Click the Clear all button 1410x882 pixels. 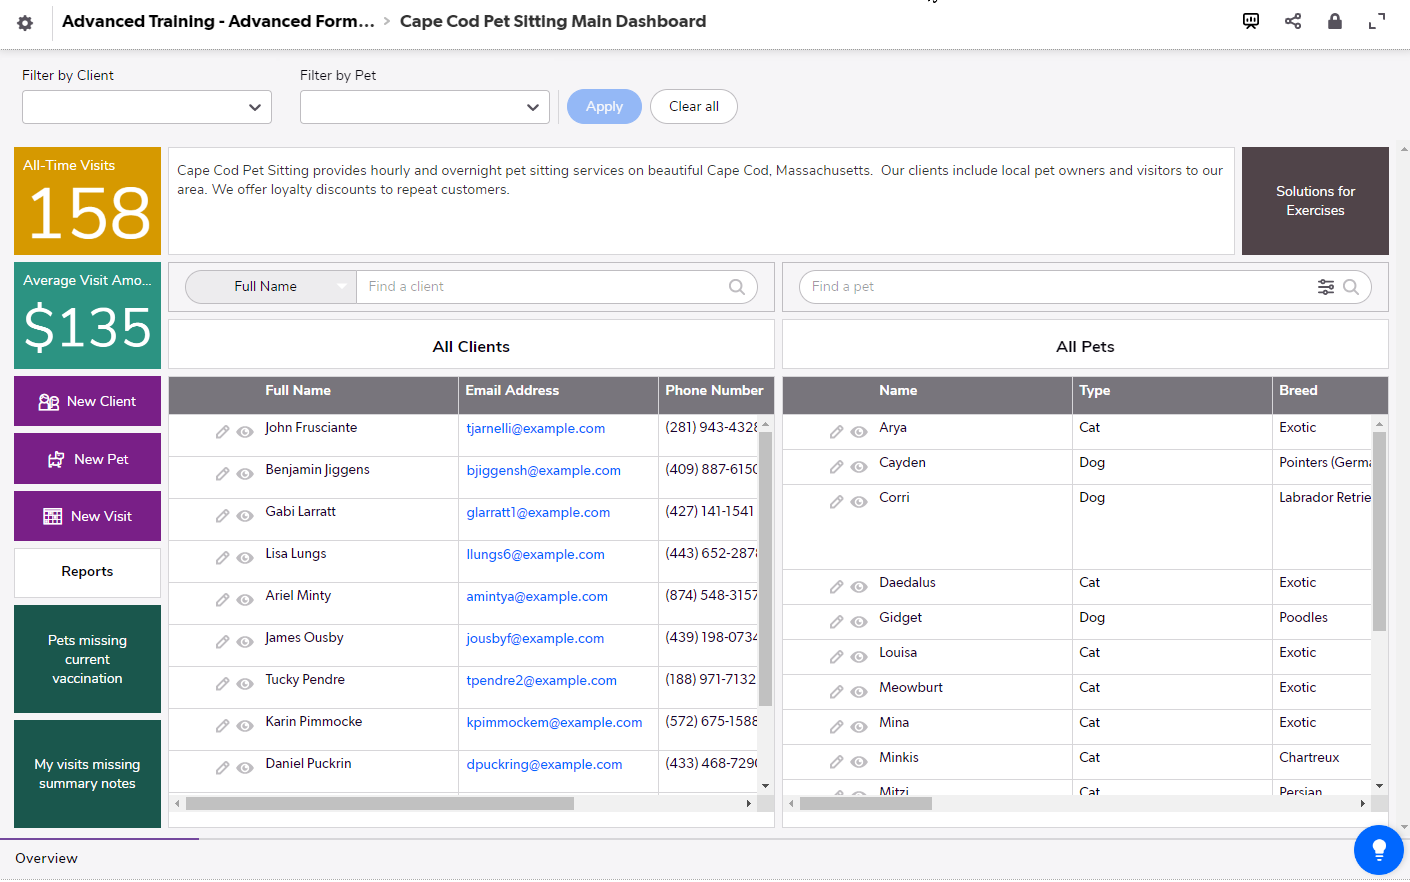(694, 107)
